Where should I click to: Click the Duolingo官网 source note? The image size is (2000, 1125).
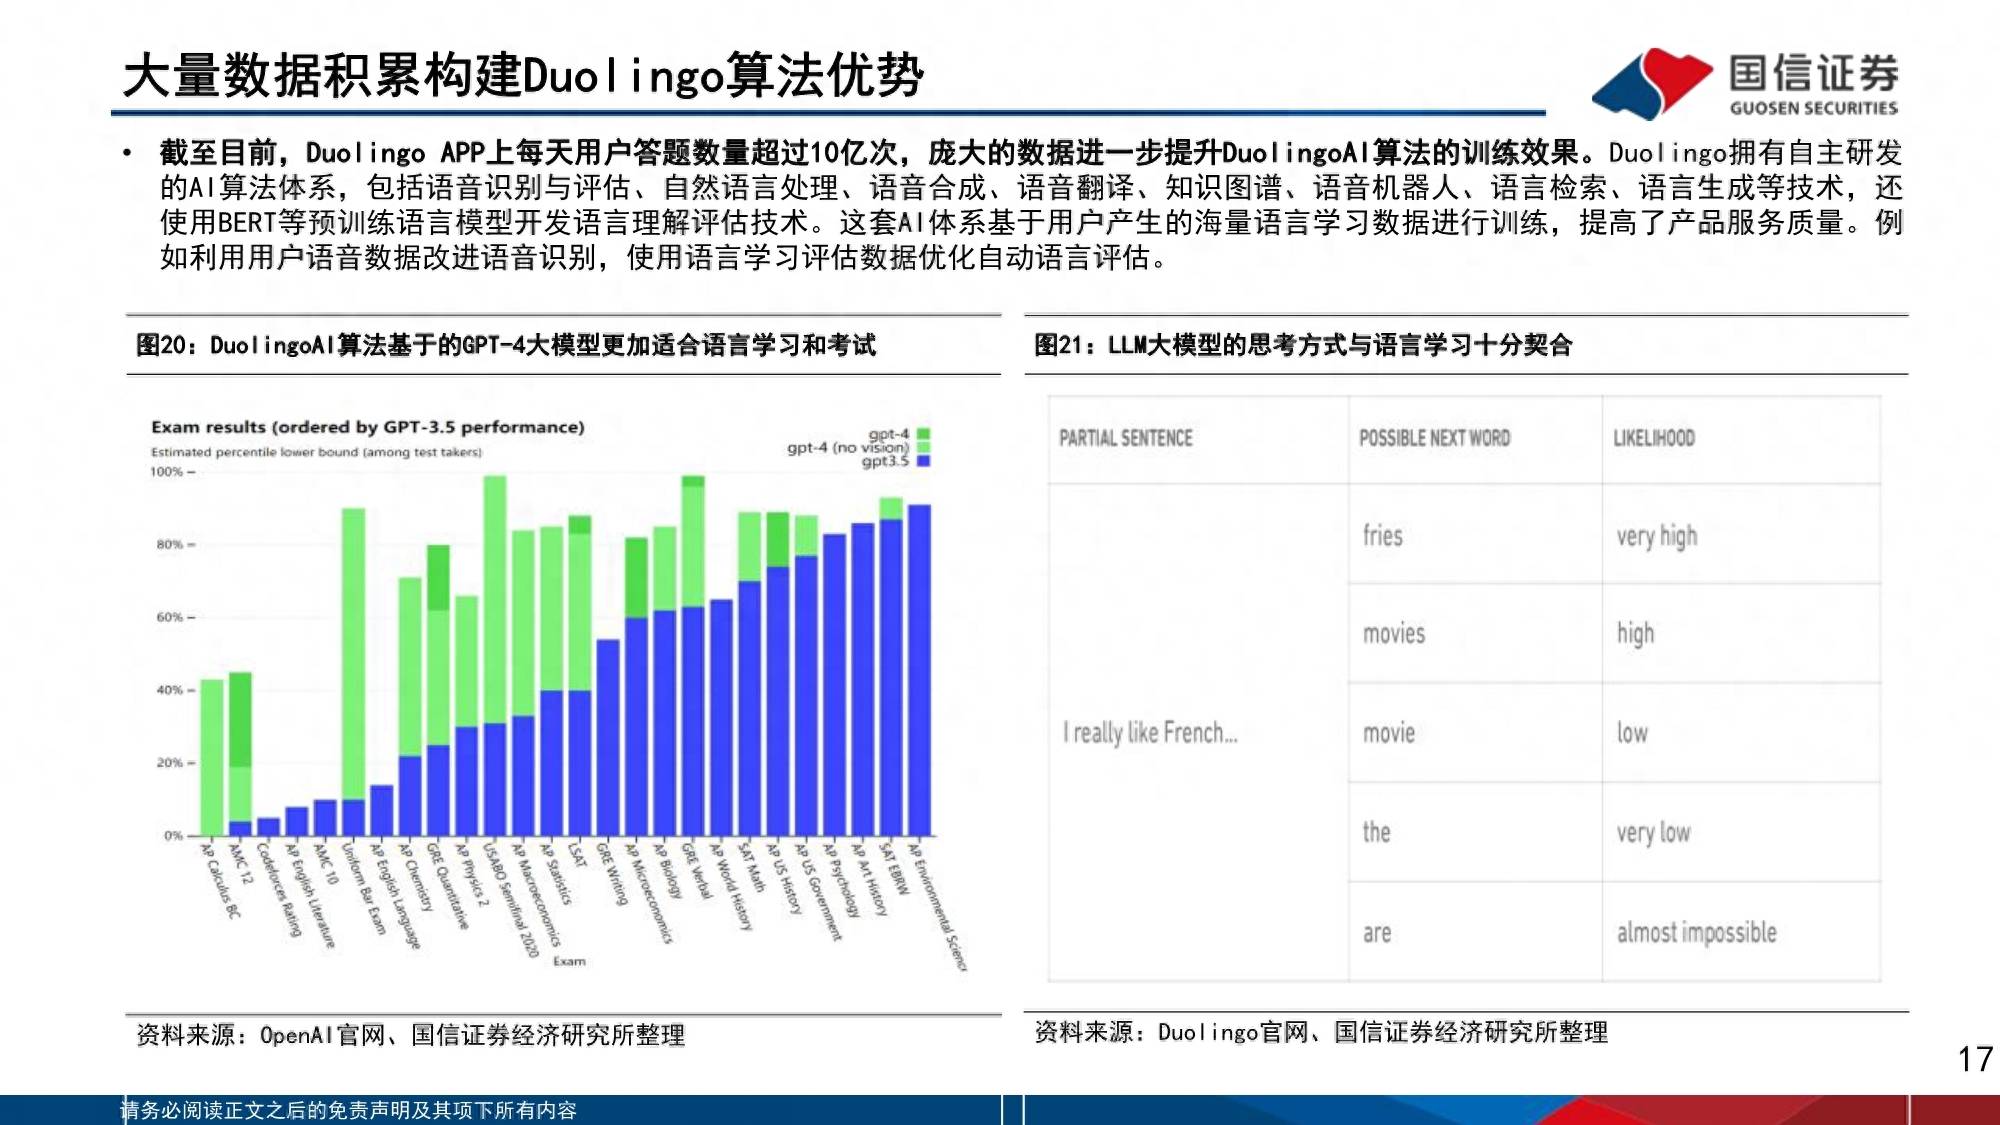click(x=1321, y=1032)
